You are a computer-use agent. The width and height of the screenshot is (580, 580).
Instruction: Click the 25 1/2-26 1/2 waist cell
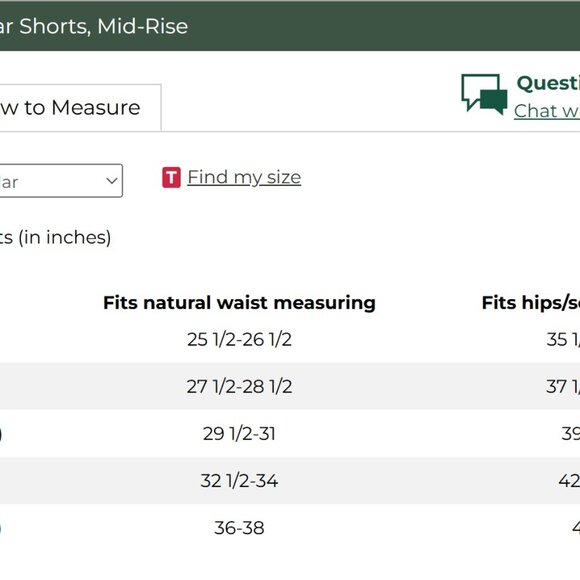coord(239,340)
